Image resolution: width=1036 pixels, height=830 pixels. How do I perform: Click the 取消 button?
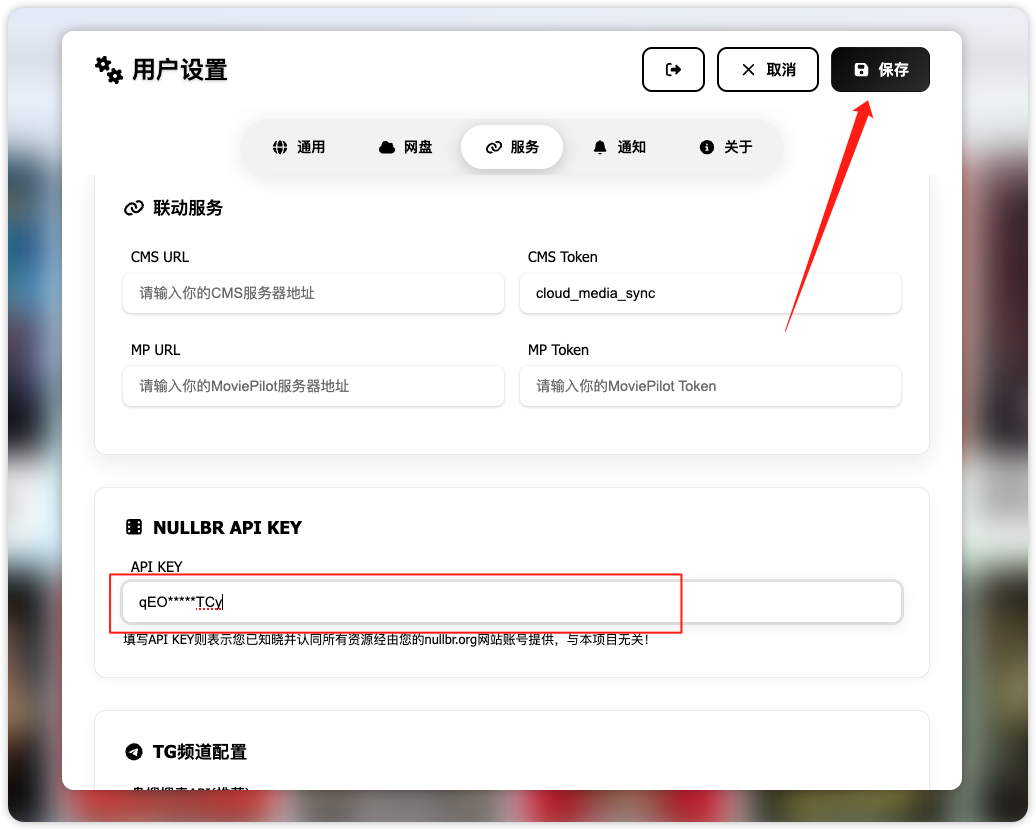(767, 70)
